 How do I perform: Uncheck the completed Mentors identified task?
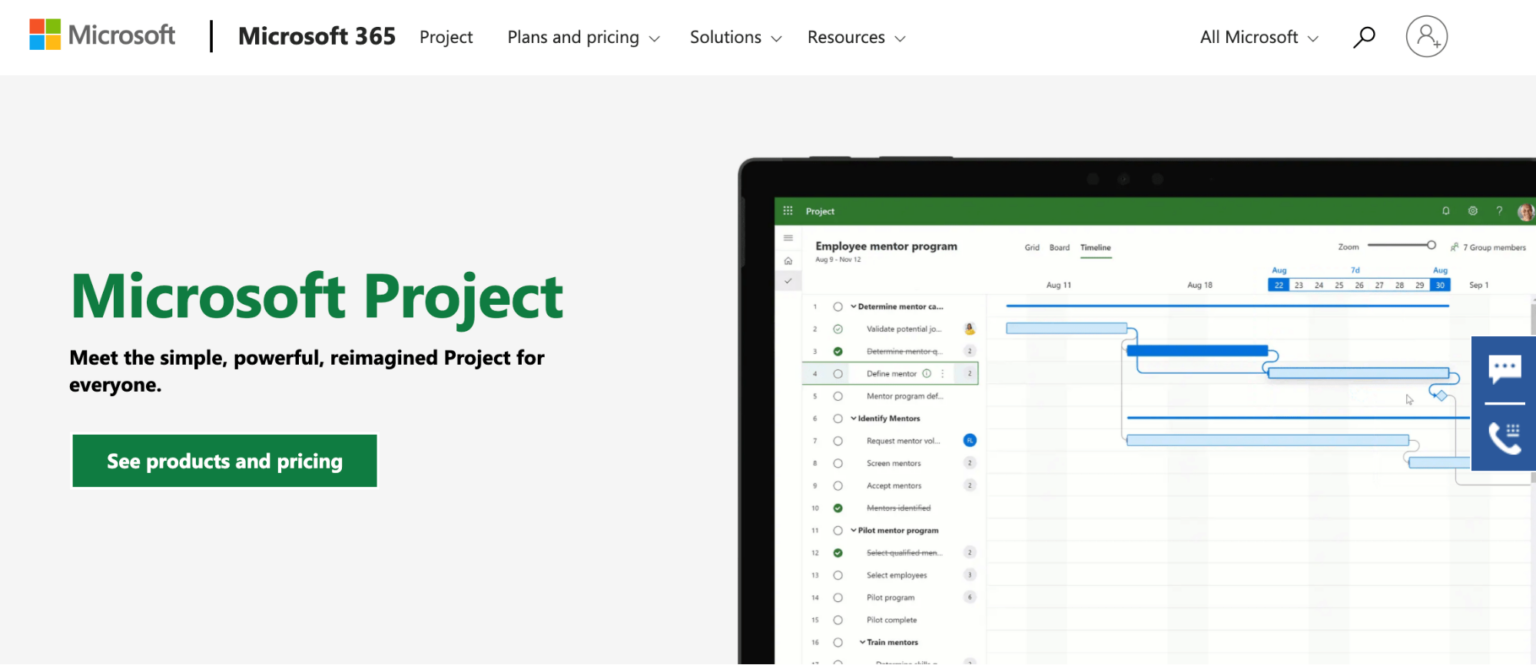click(838, 507)
